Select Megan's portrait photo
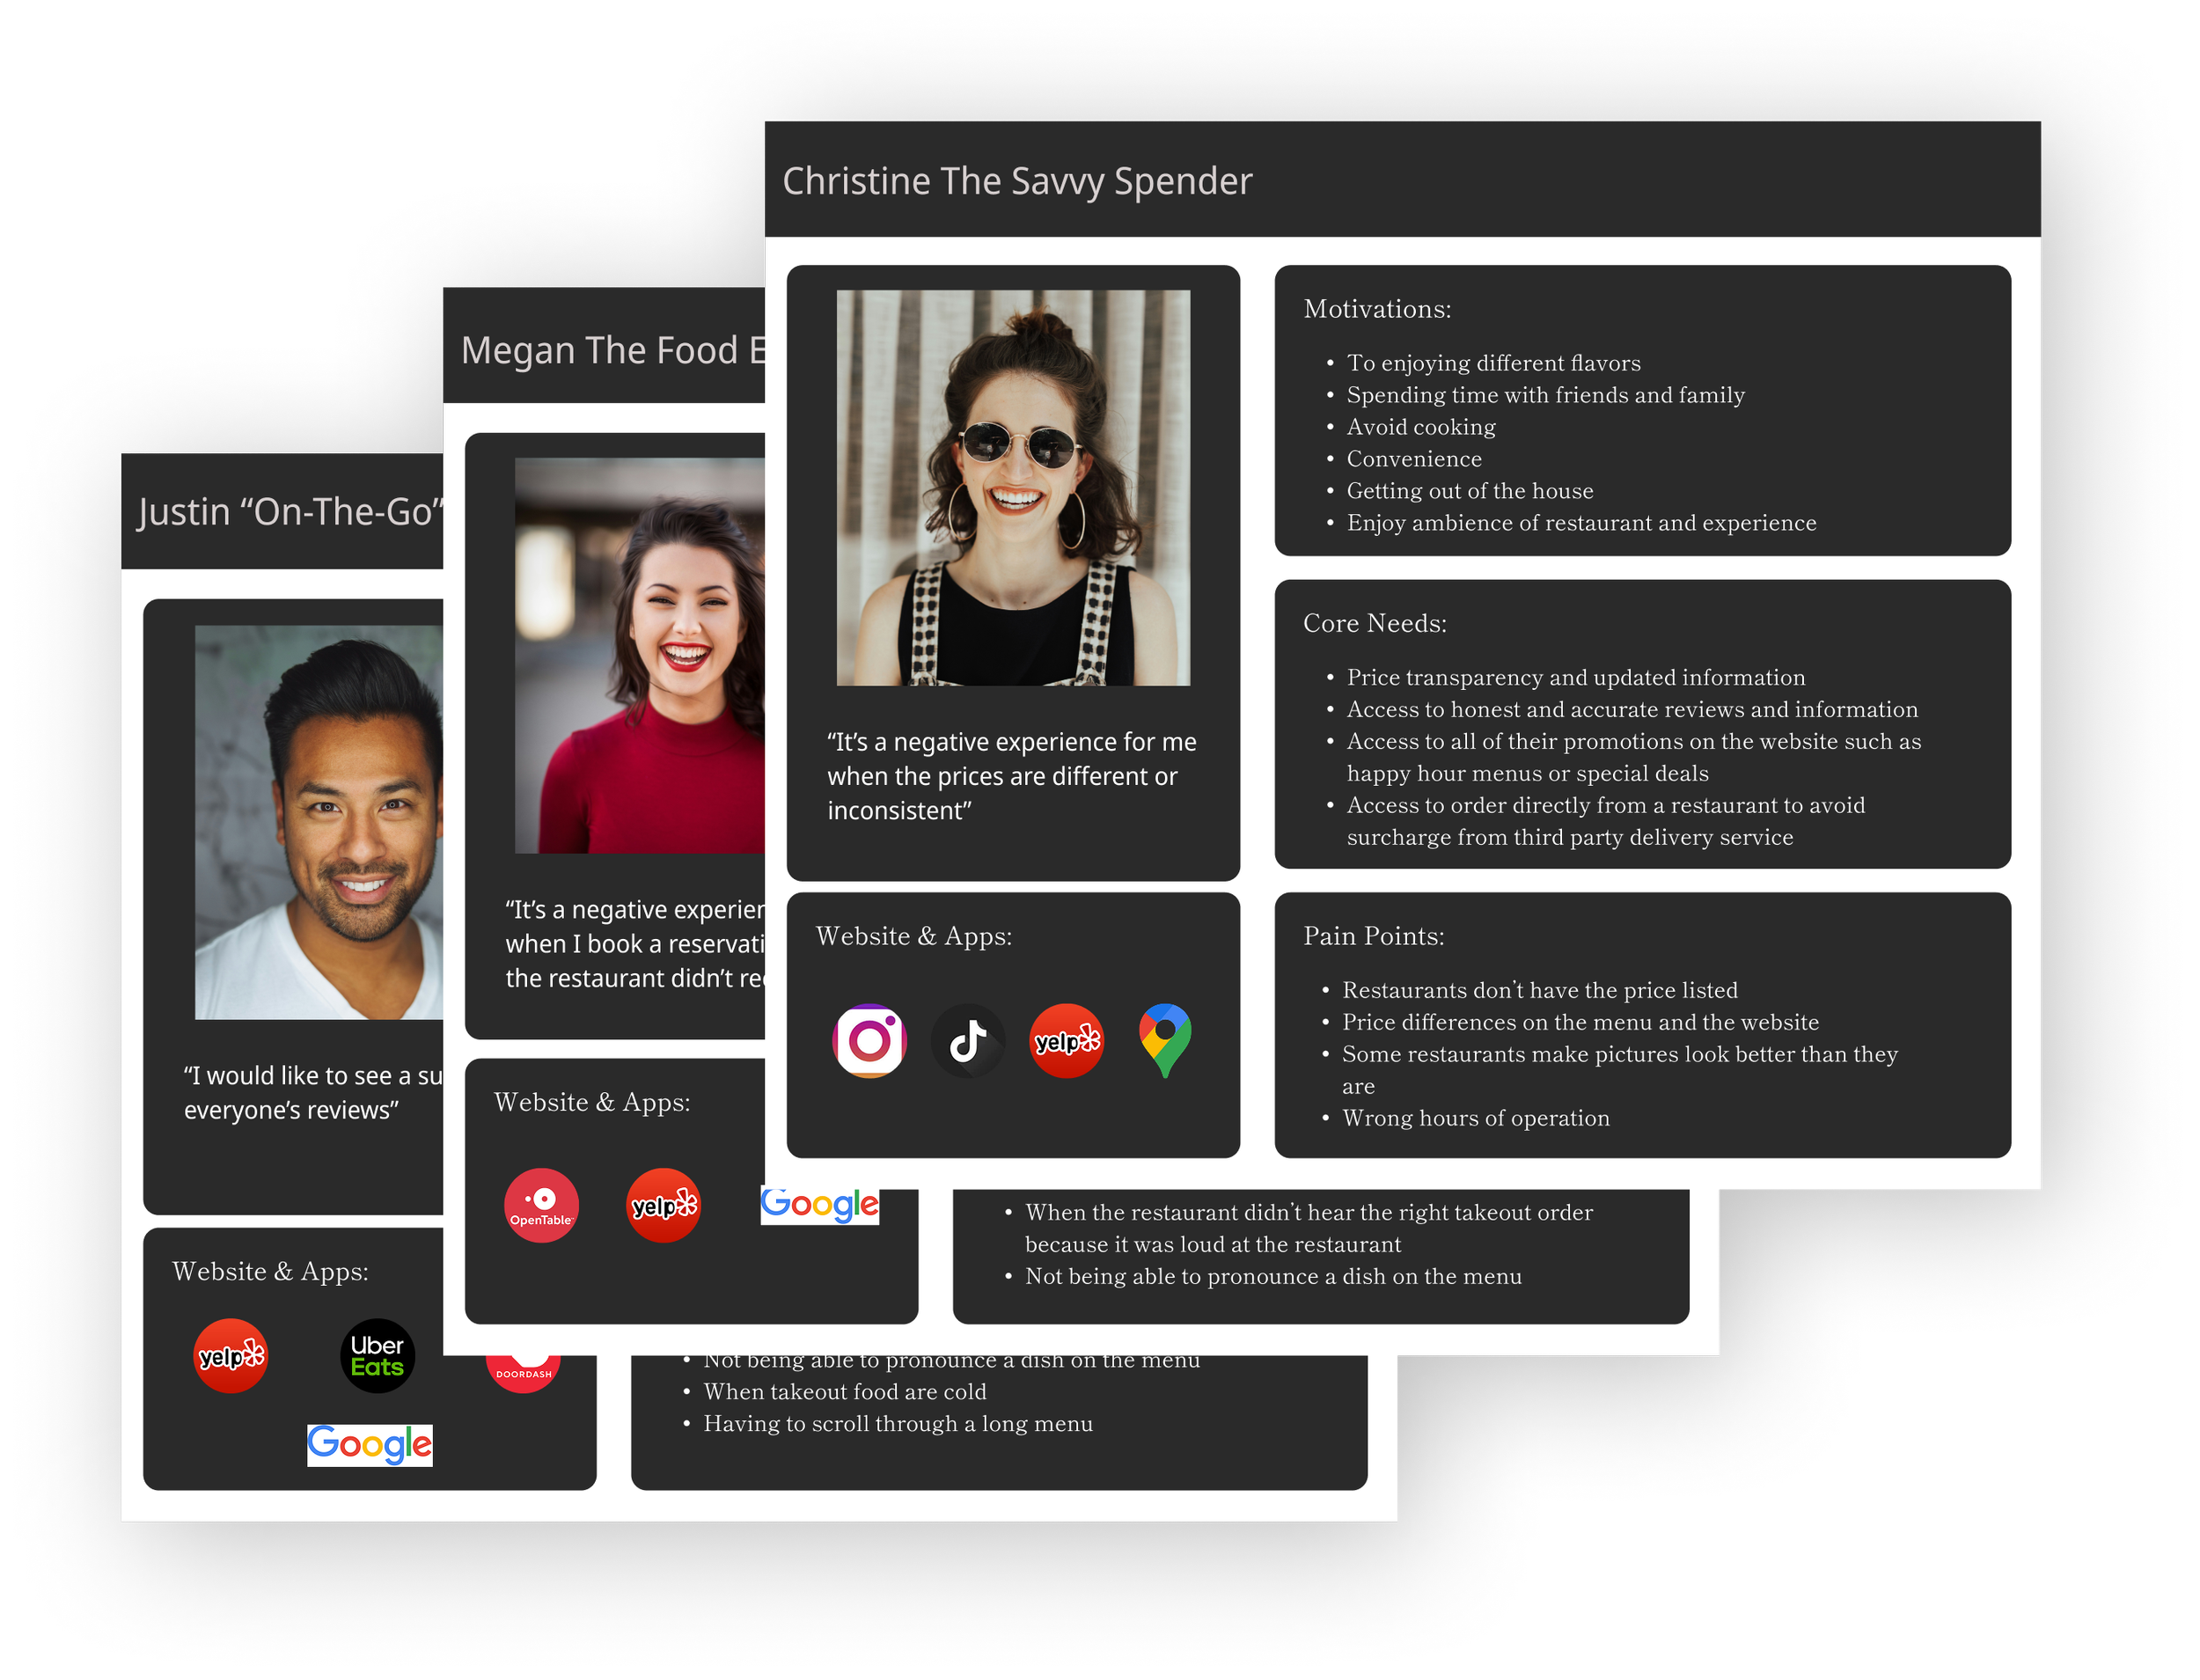The width and height of the screenshot is (2200, 1680). pyautogui.click(x=640, y=655)
